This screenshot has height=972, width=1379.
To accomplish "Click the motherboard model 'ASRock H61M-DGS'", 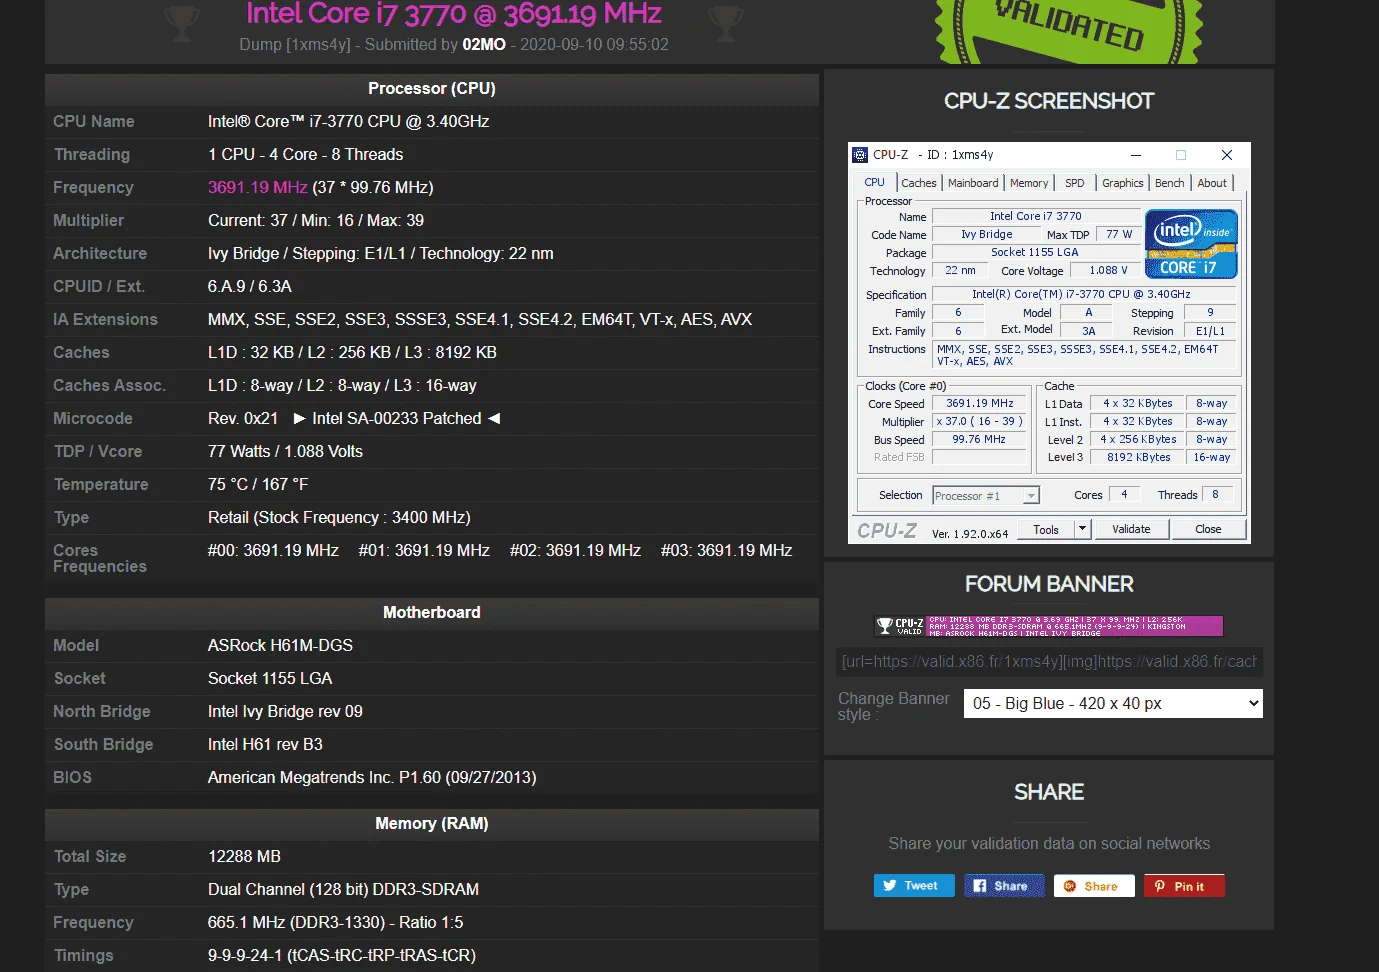I will pyautogui.click(x=280, y=645).
